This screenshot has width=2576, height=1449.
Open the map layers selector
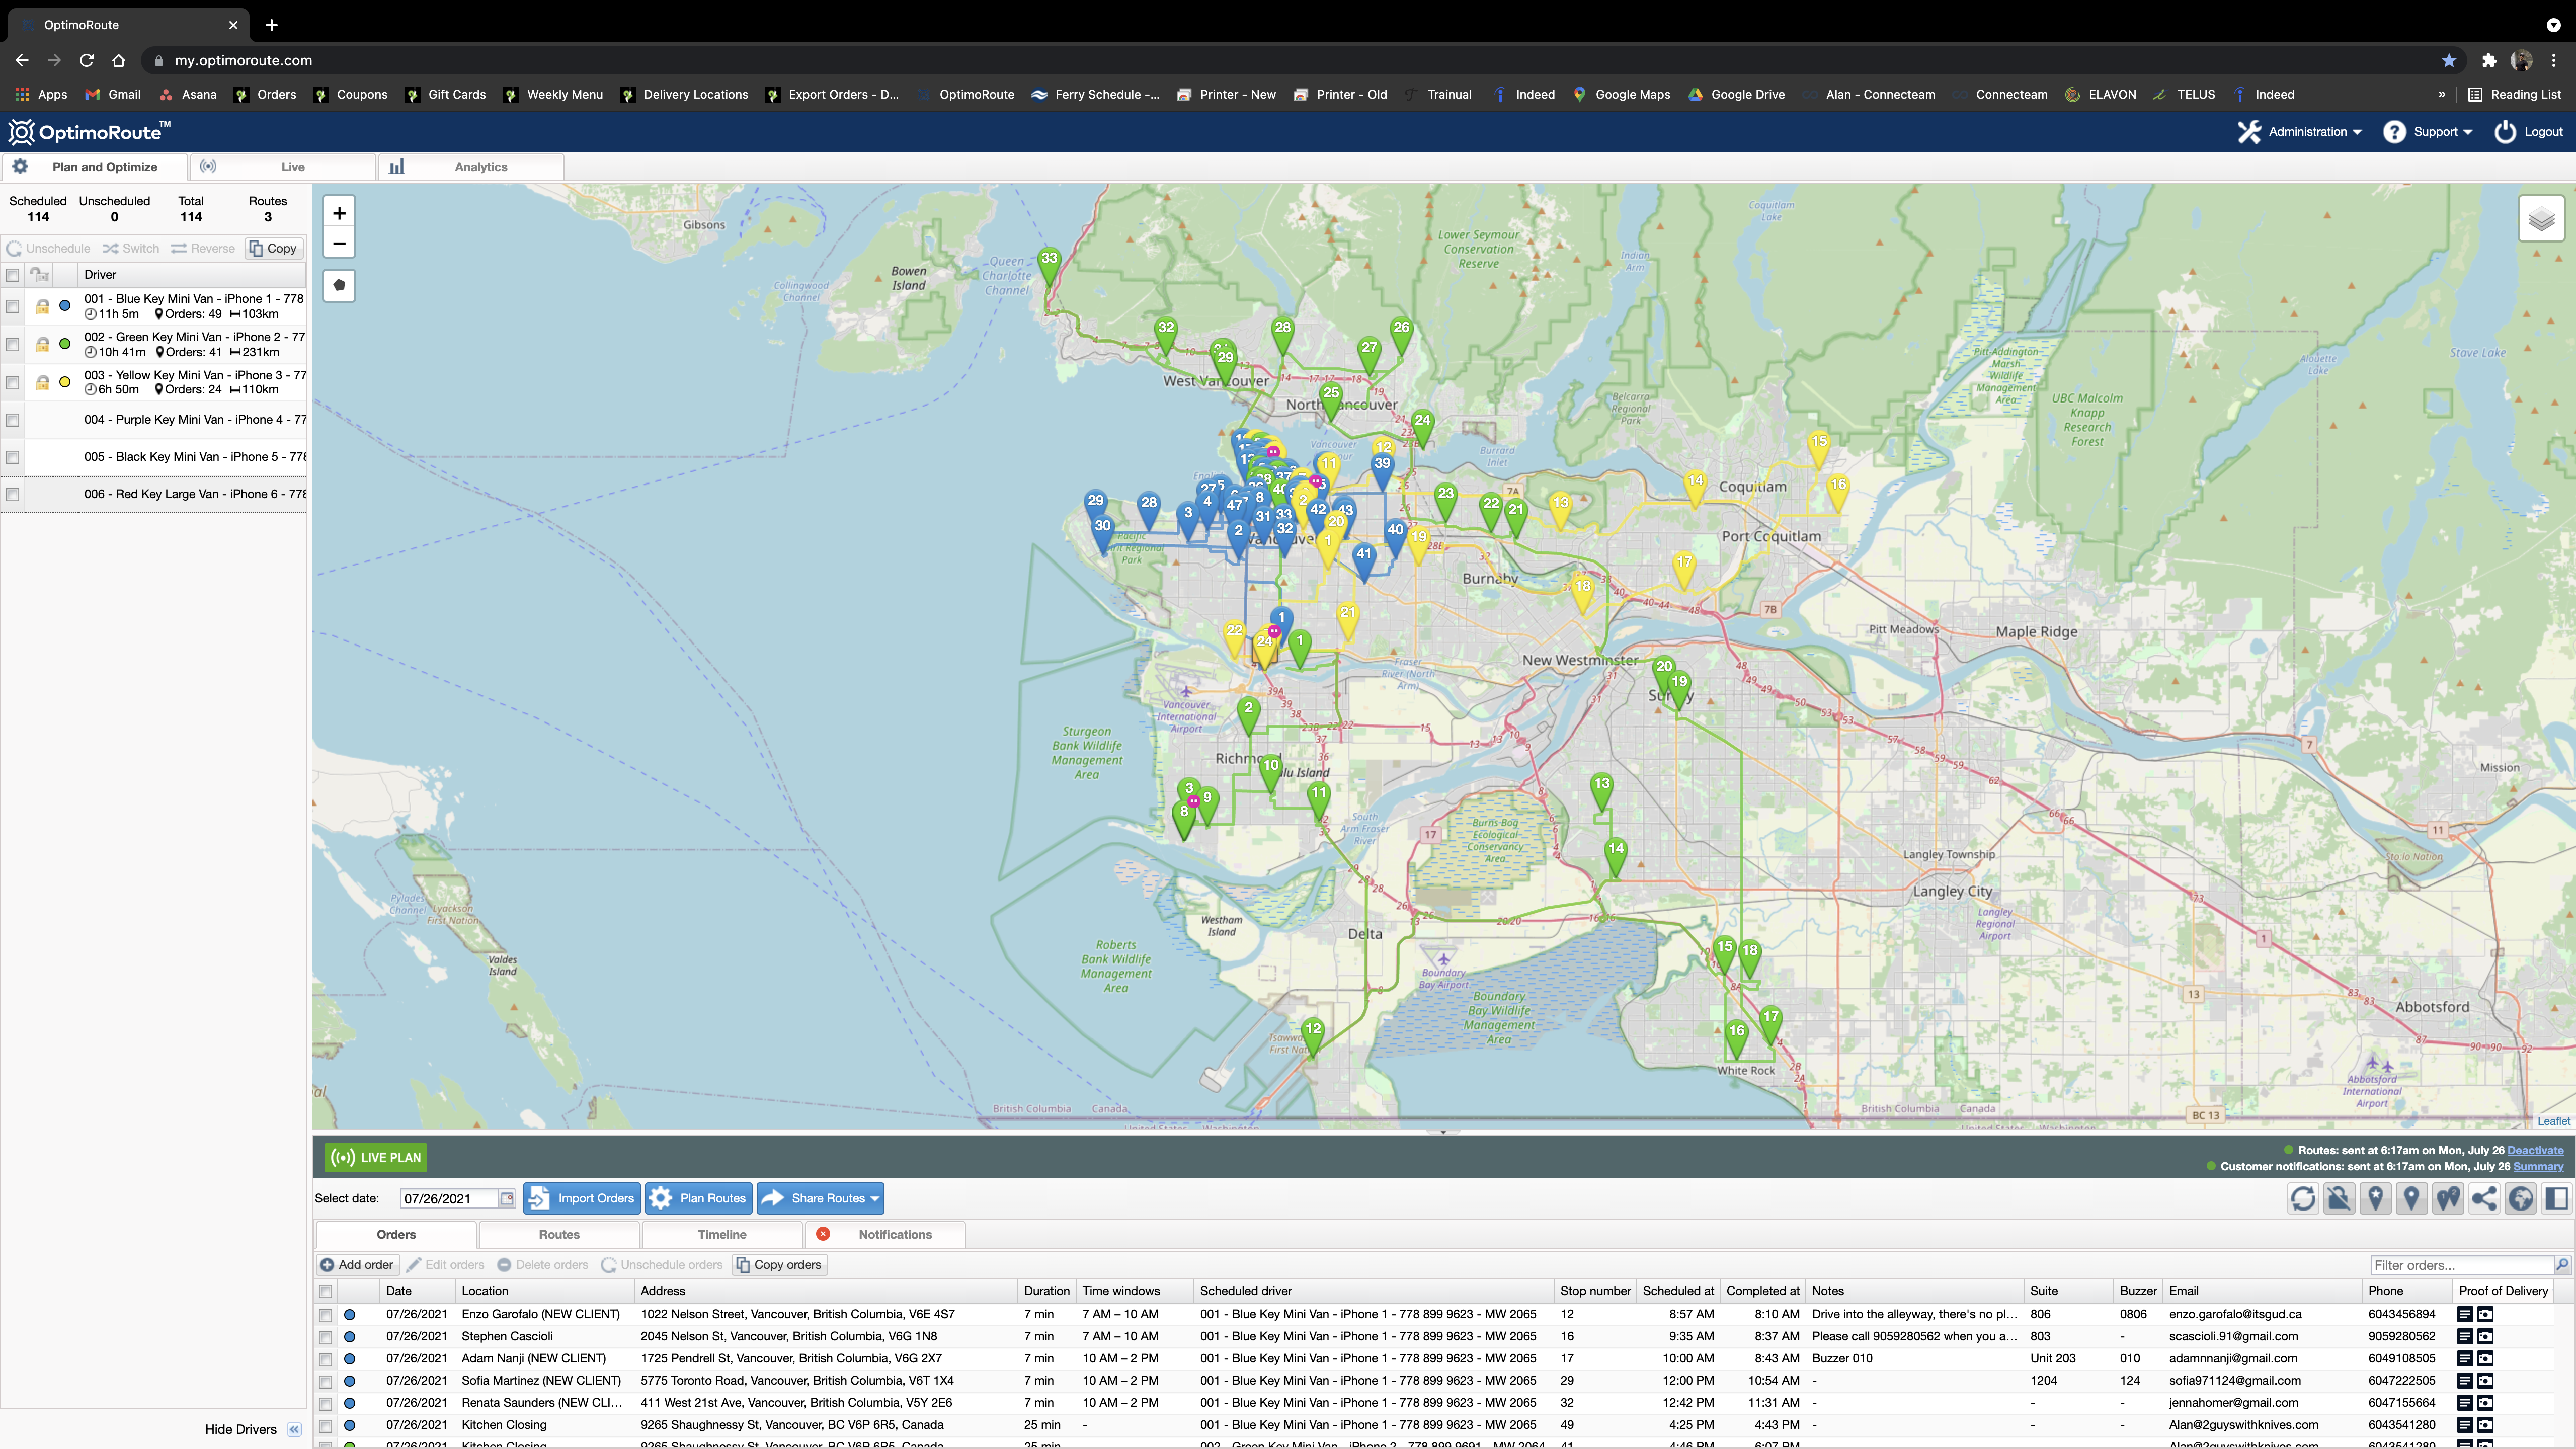point(2541,219)
